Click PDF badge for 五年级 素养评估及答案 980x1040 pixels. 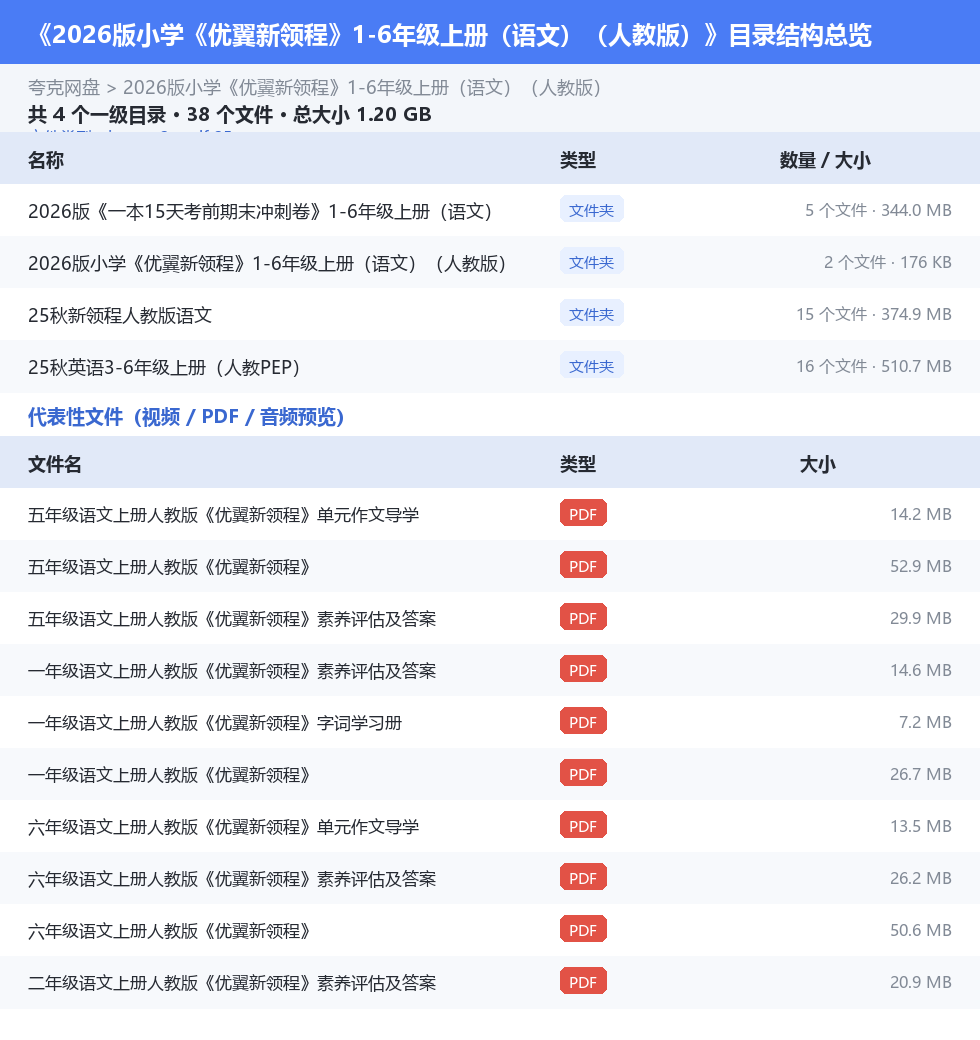coord(583,618)
